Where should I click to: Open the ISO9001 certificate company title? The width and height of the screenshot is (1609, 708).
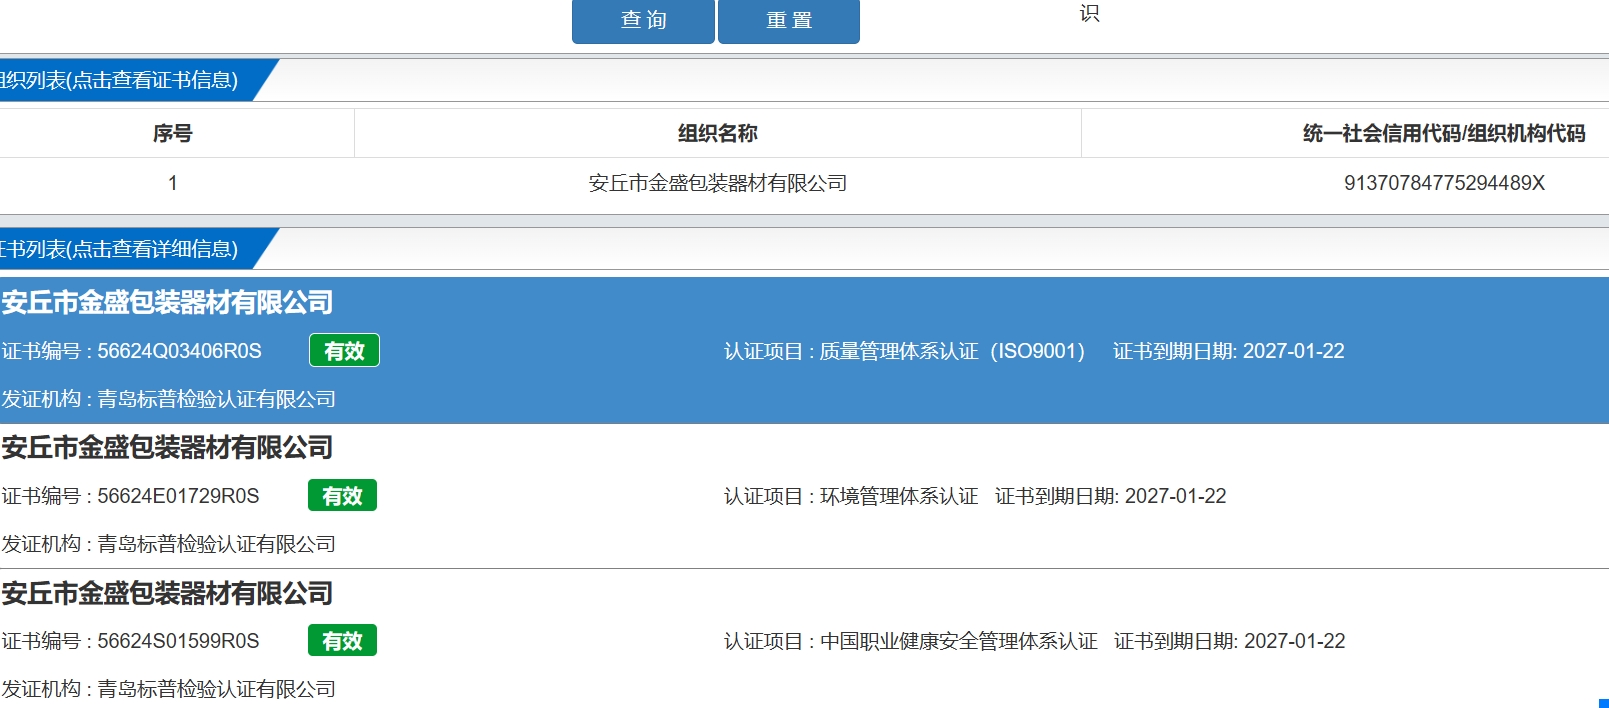[167, 302]
